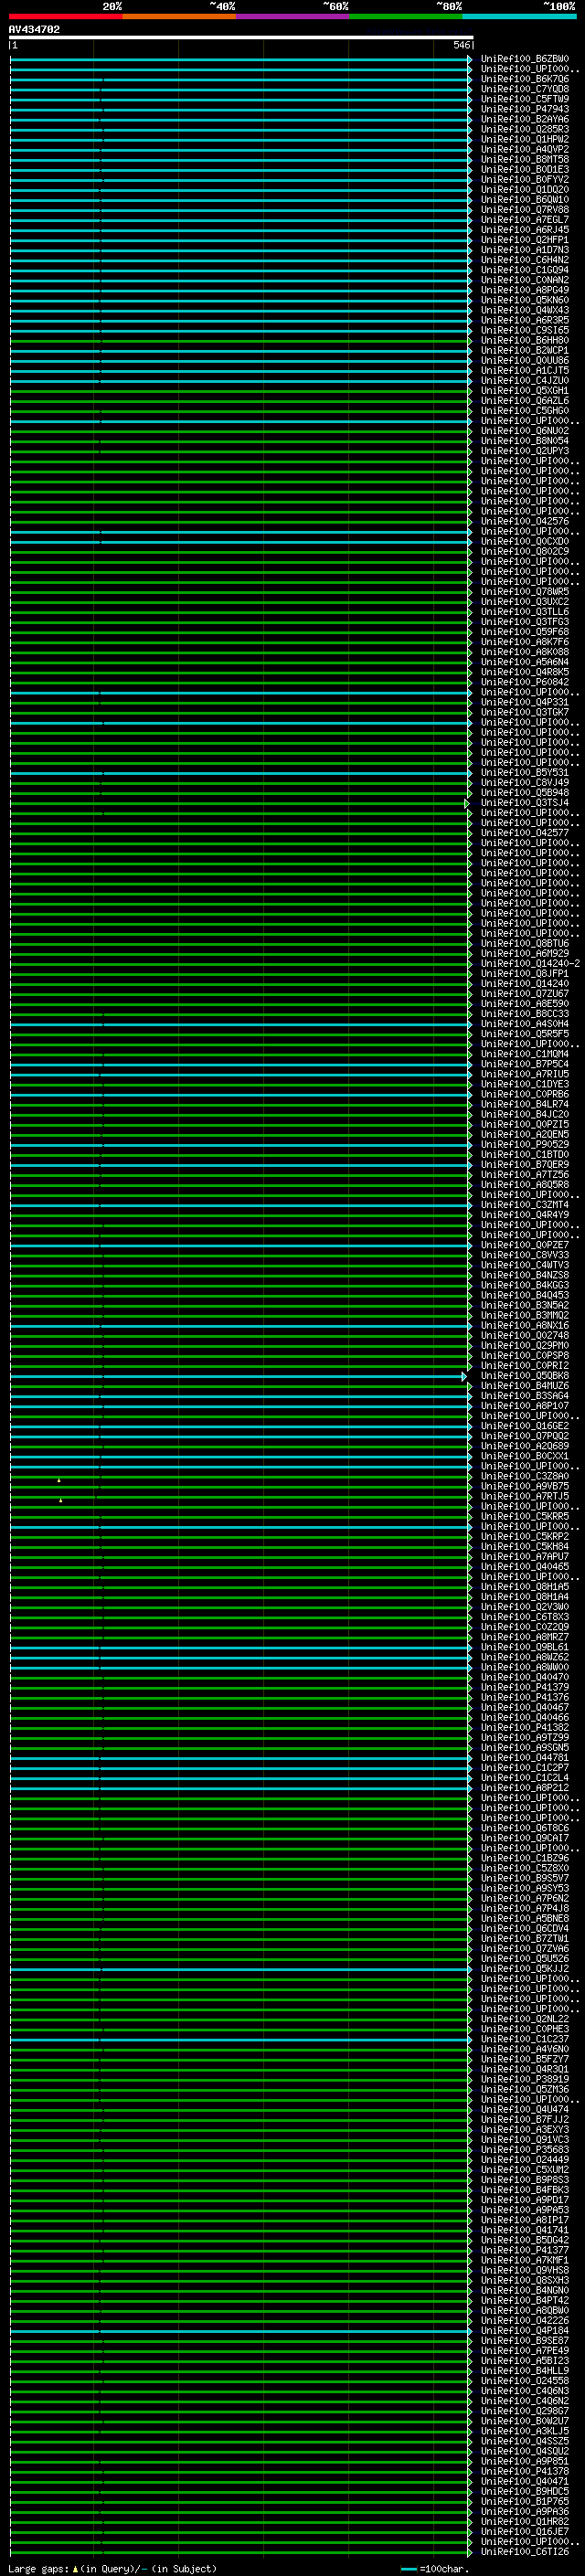Click the orange ~40% identity color segment

click(x=179, y=16)
